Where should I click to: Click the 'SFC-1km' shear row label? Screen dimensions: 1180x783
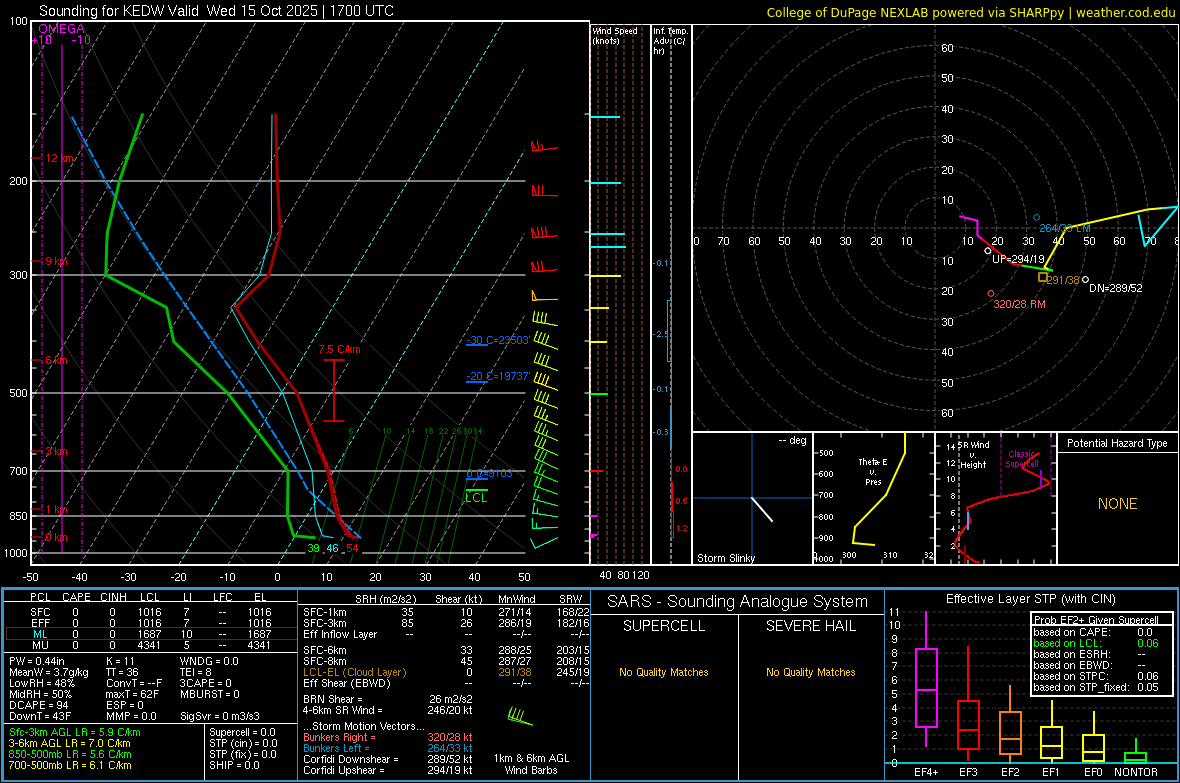[325, 612]
